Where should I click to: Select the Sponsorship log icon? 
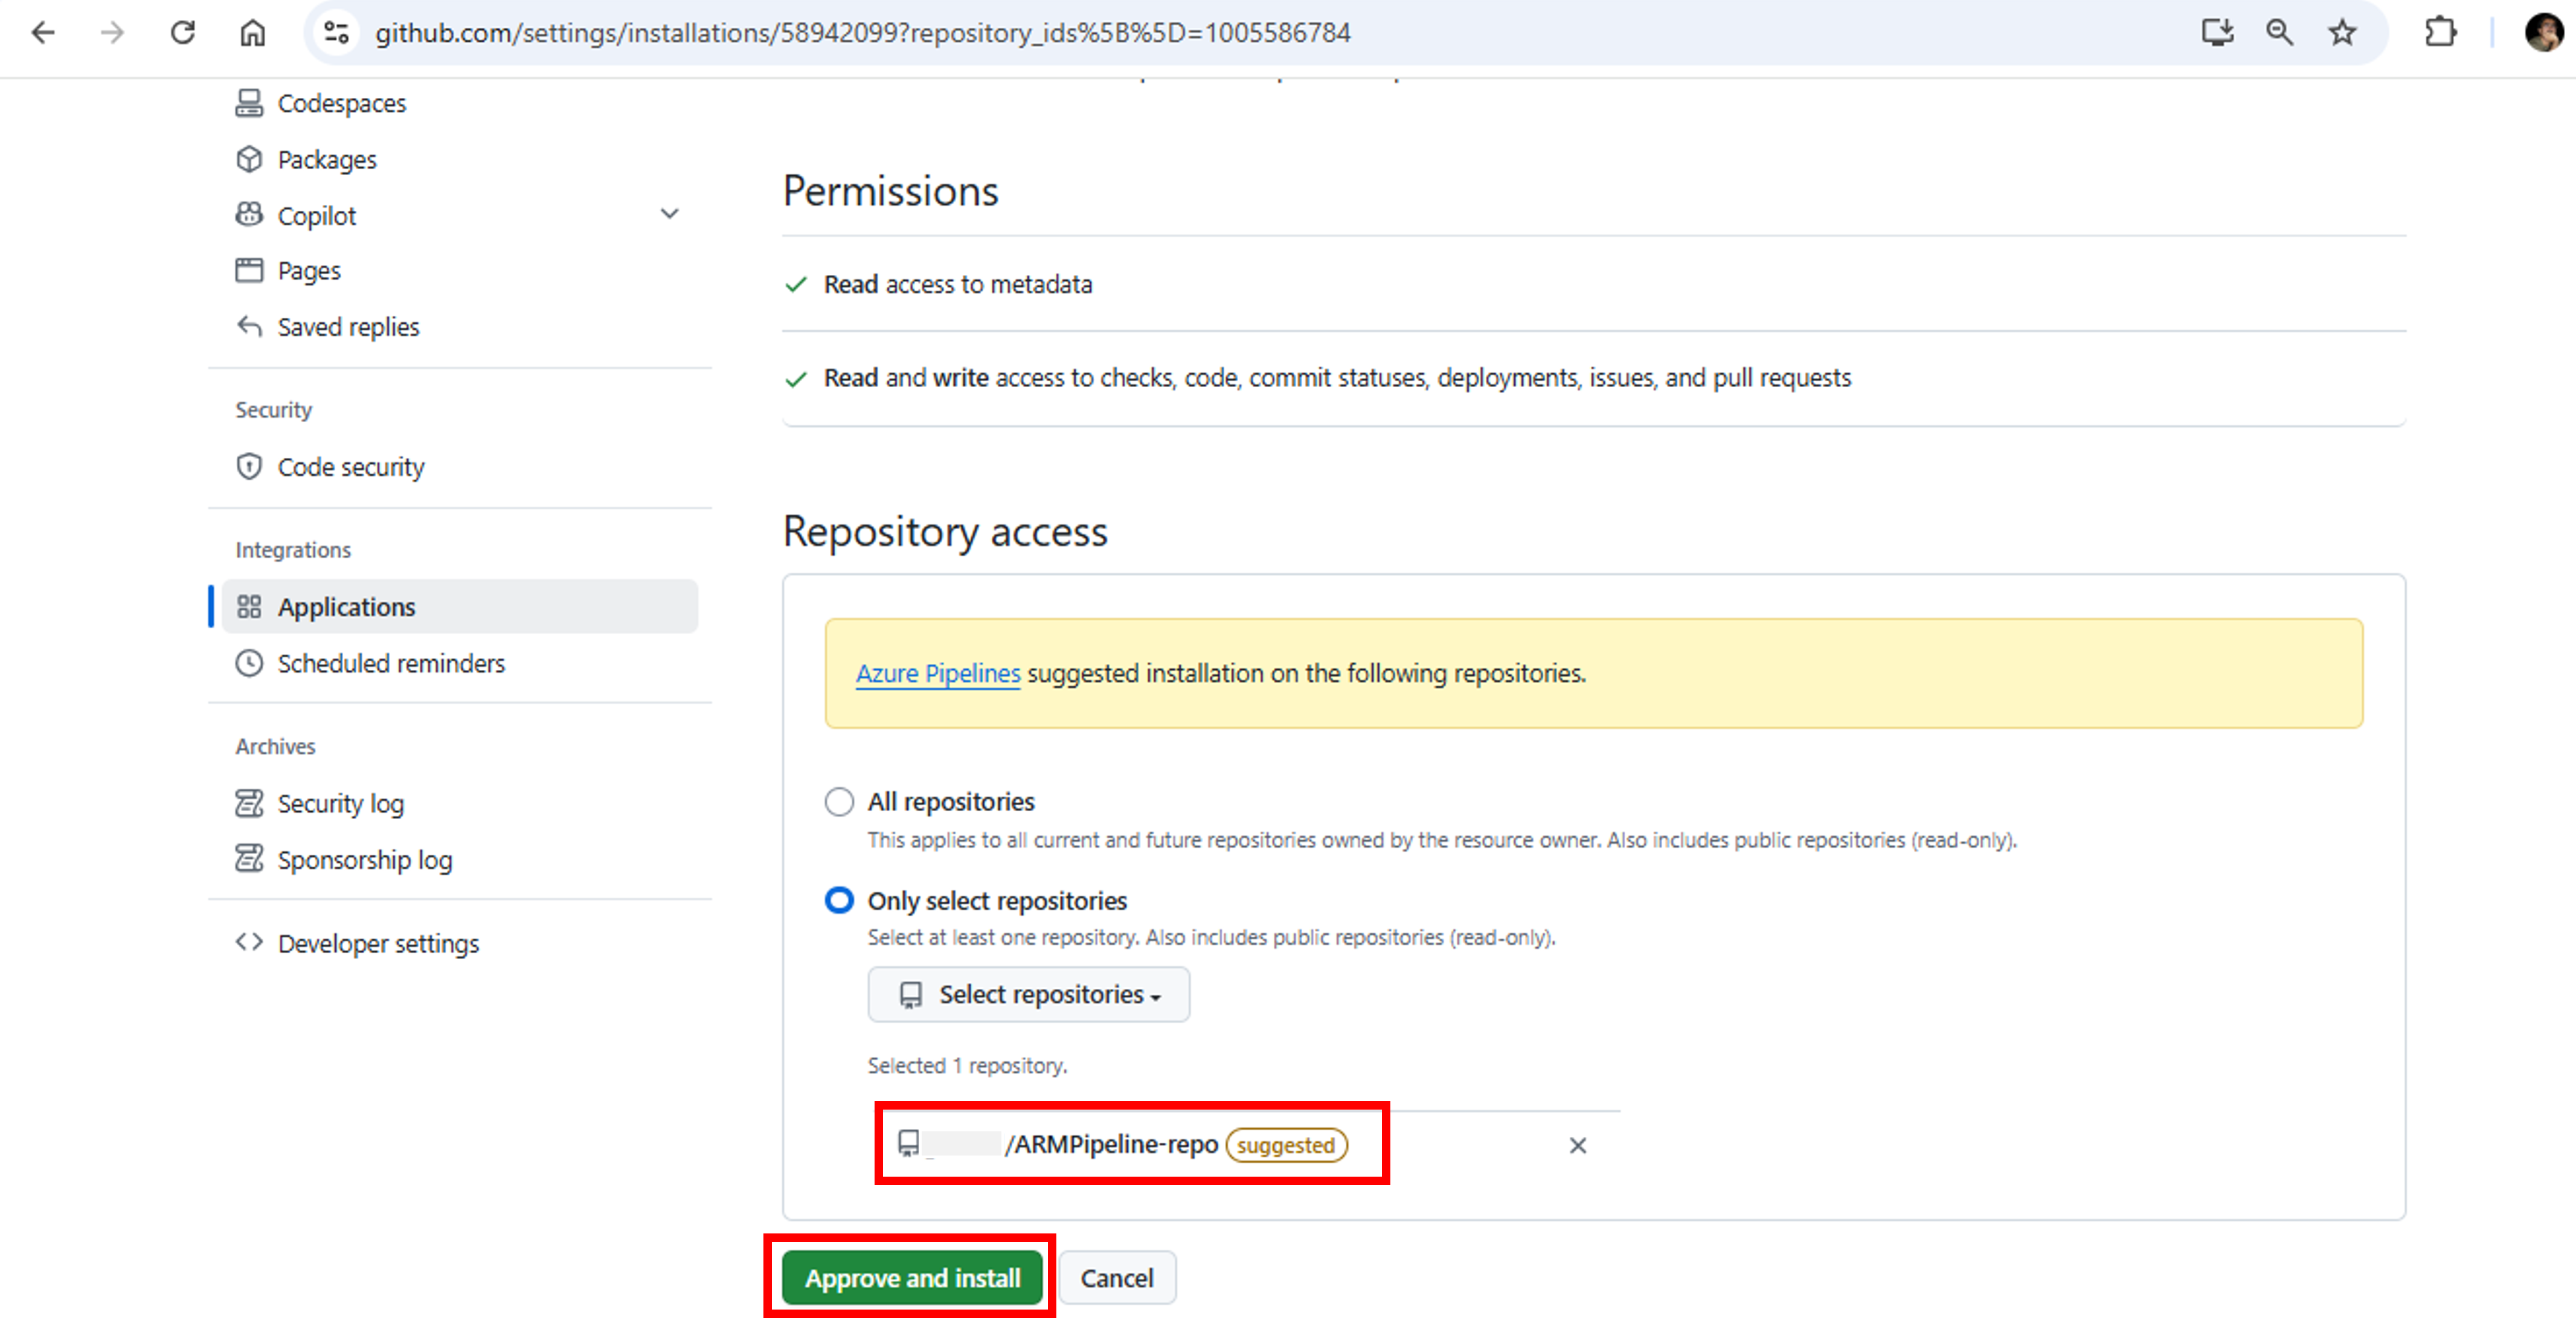coord(251,859)
